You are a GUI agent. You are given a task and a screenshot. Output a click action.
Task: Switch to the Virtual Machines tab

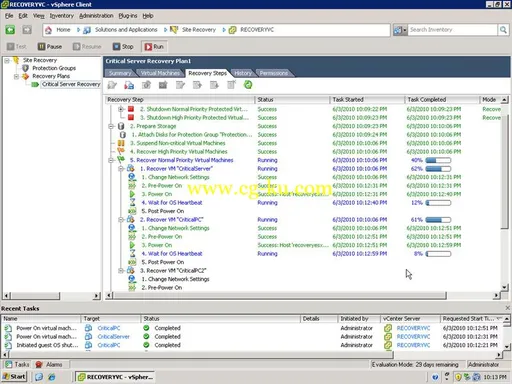tap(160, 73)
